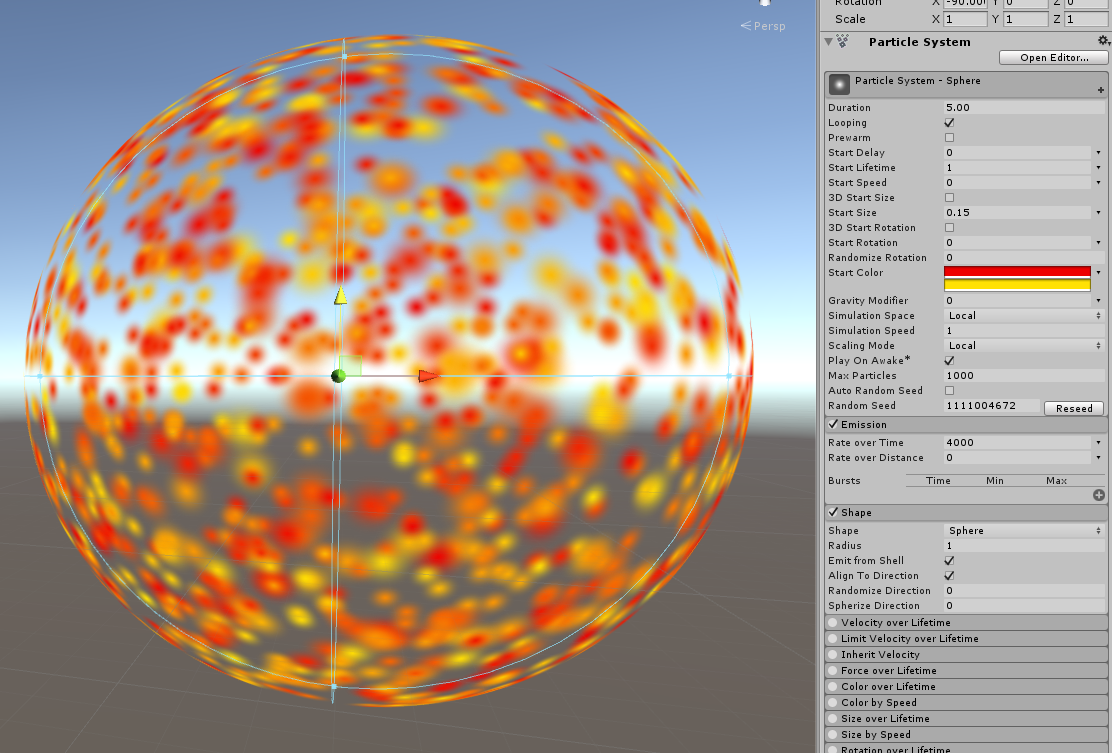Enable Inherit Velocity module
Screen dimensions: 1112x753
(833, 654)
